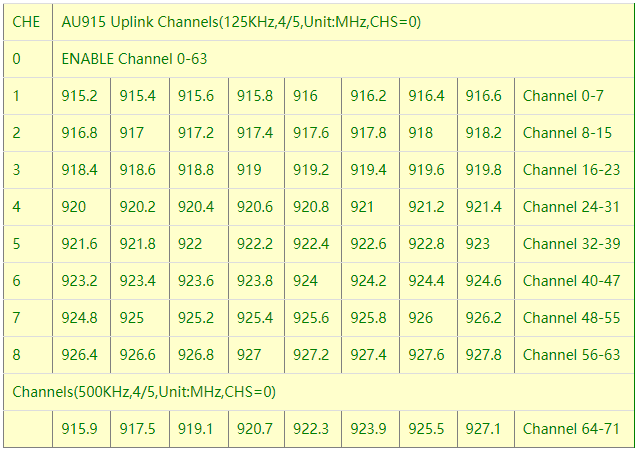Click the 919.2 cell
Image resolution: width=638 pixels, height=451 pixels.
click(313, 170)
